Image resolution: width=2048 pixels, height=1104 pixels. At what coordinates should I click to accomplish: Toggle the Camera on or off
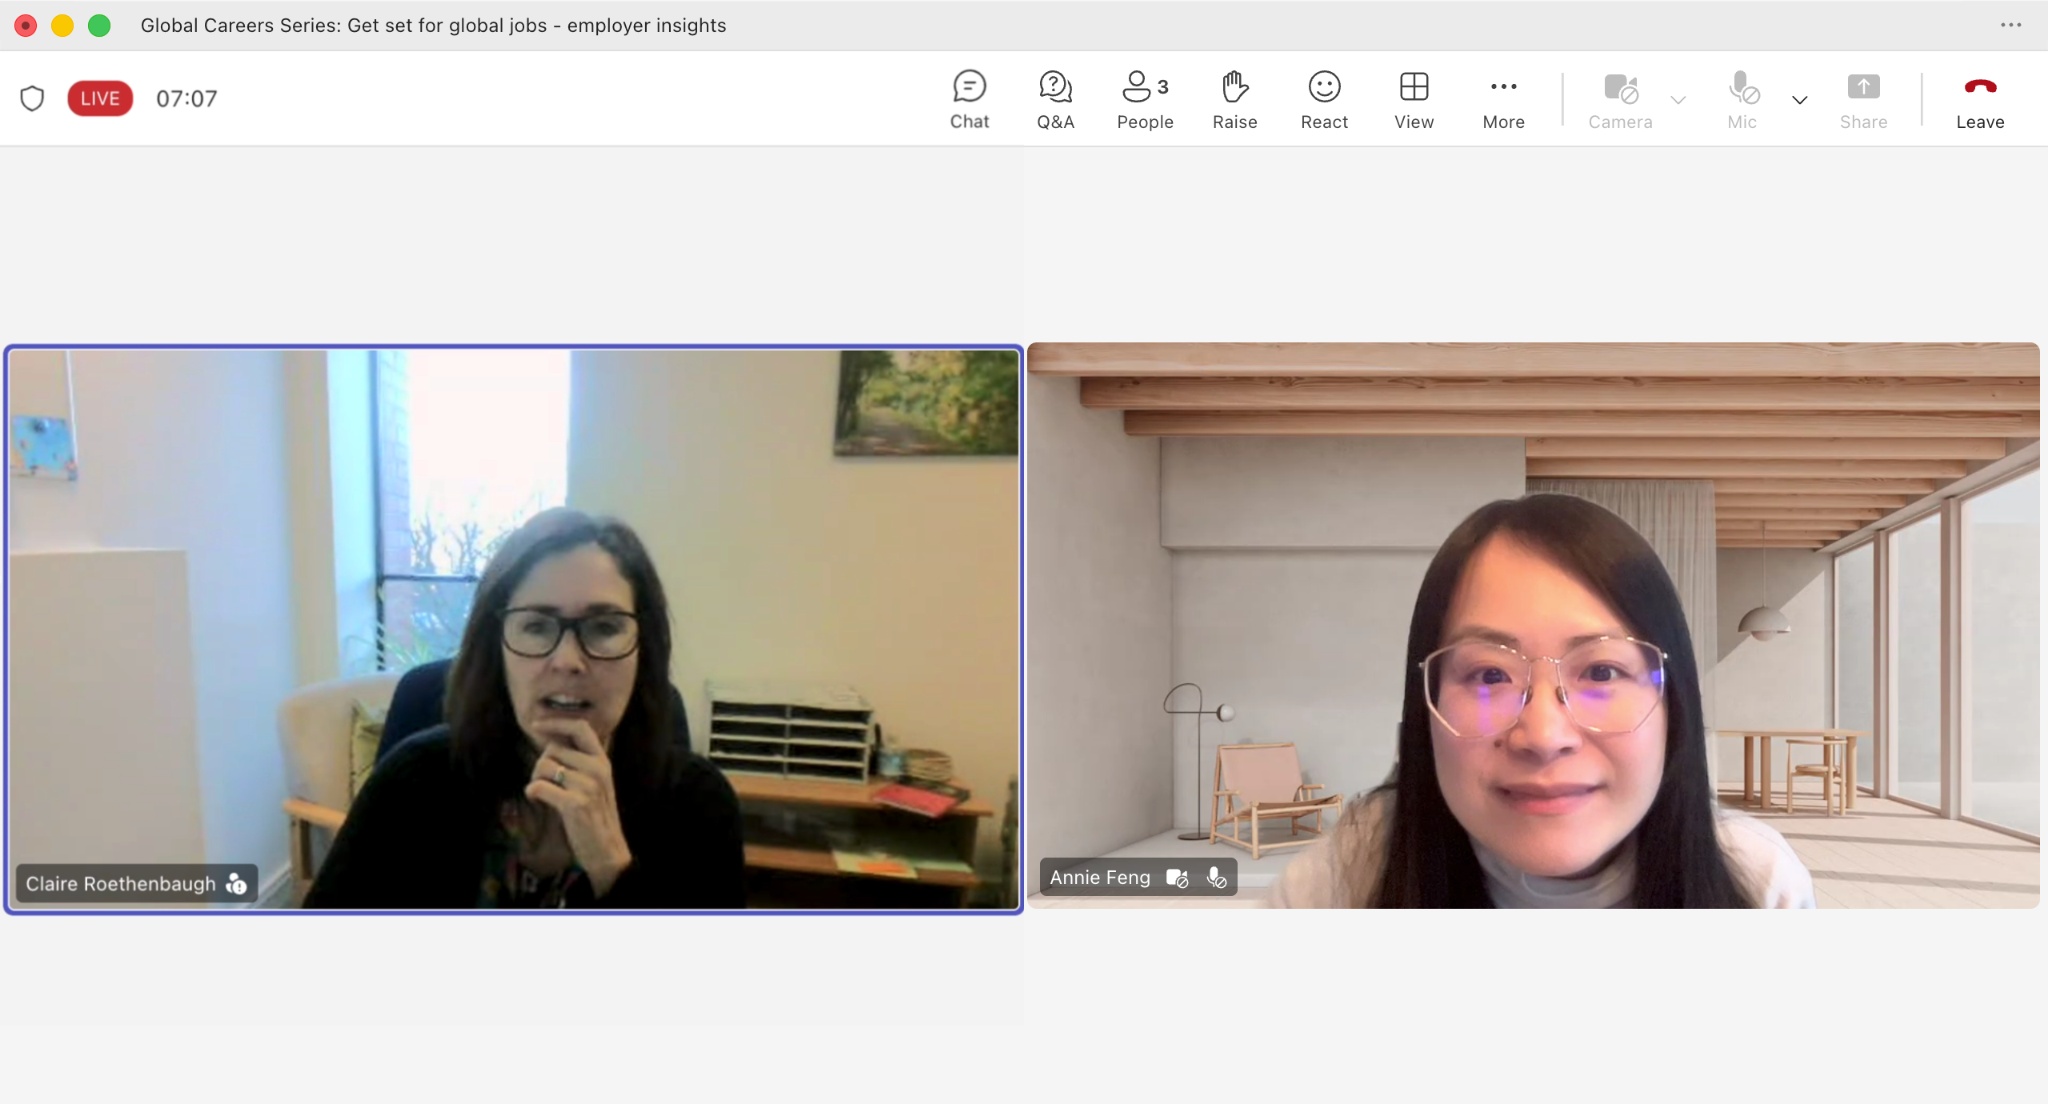click(x=1620, y=99)
